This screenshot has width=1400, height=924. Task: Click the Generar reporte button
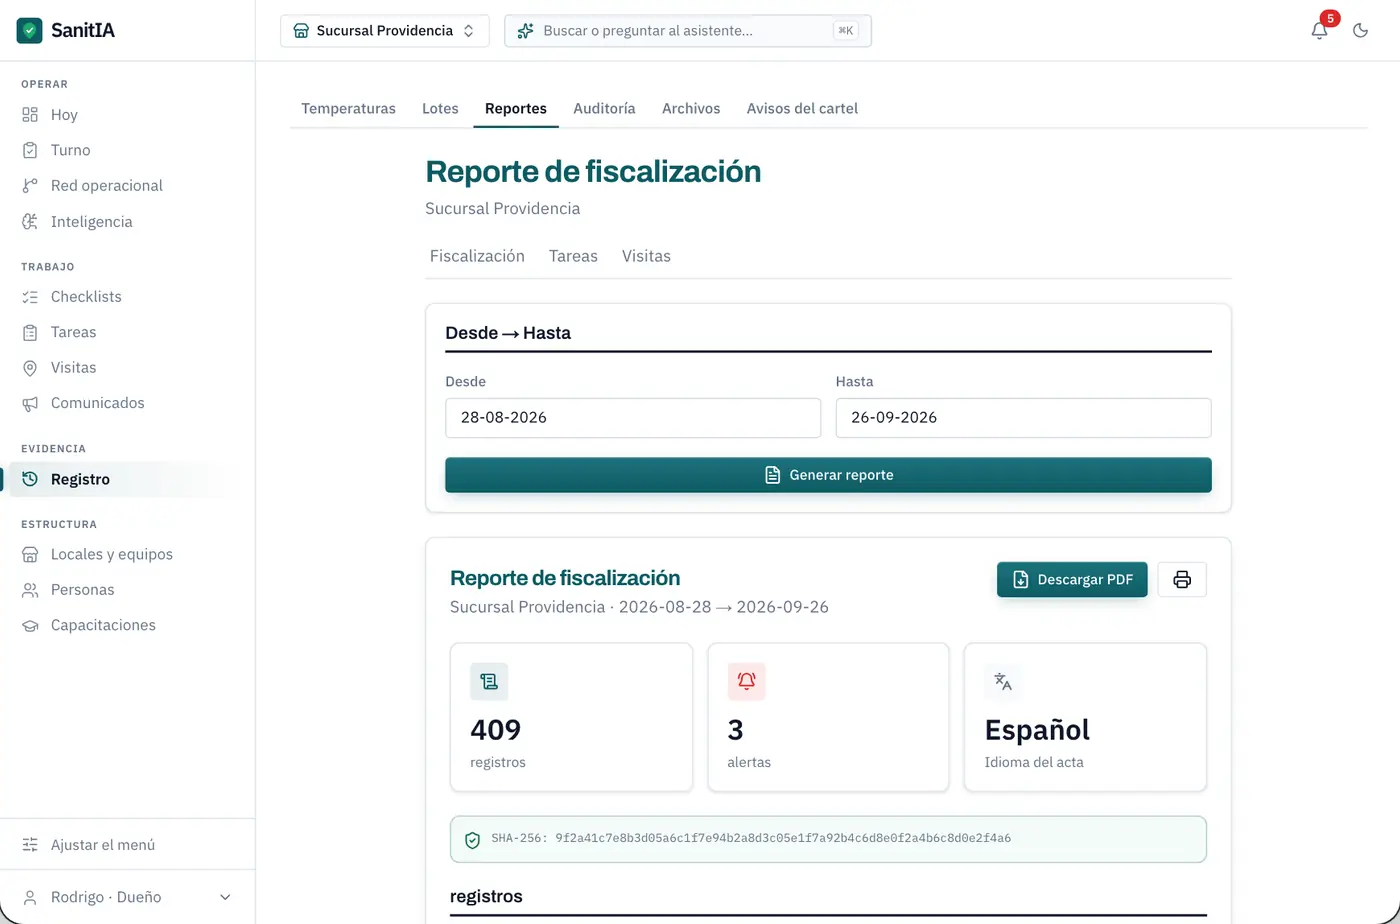(828, 475)
